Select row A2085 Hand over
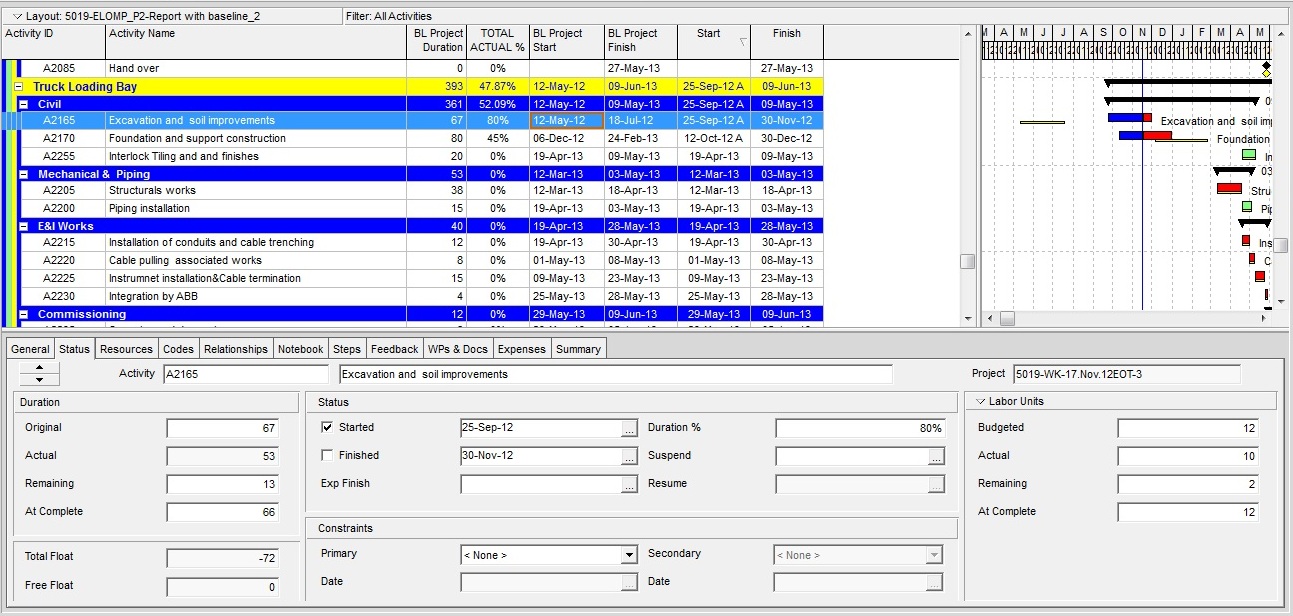The height and width of the screenshot is (616, 1293). pos(420,68)
